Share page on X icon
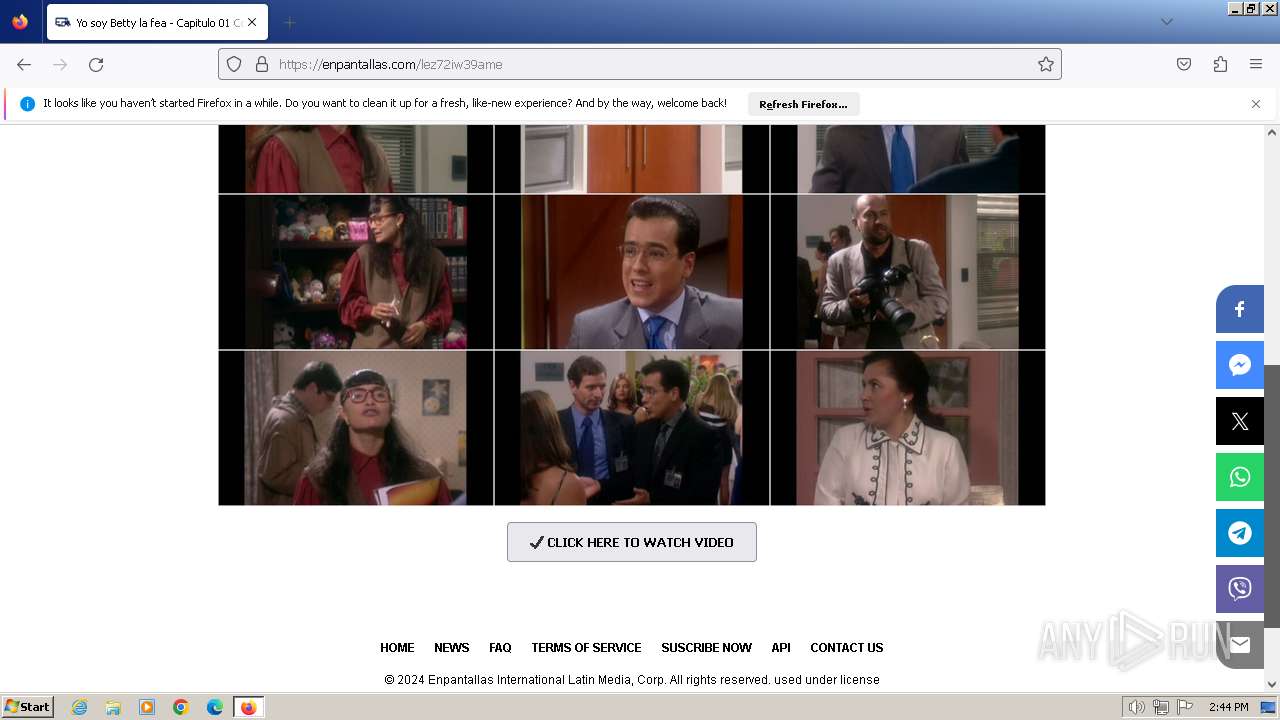The height and width of the screenshot is (720, 1280). pos(1240,421)
